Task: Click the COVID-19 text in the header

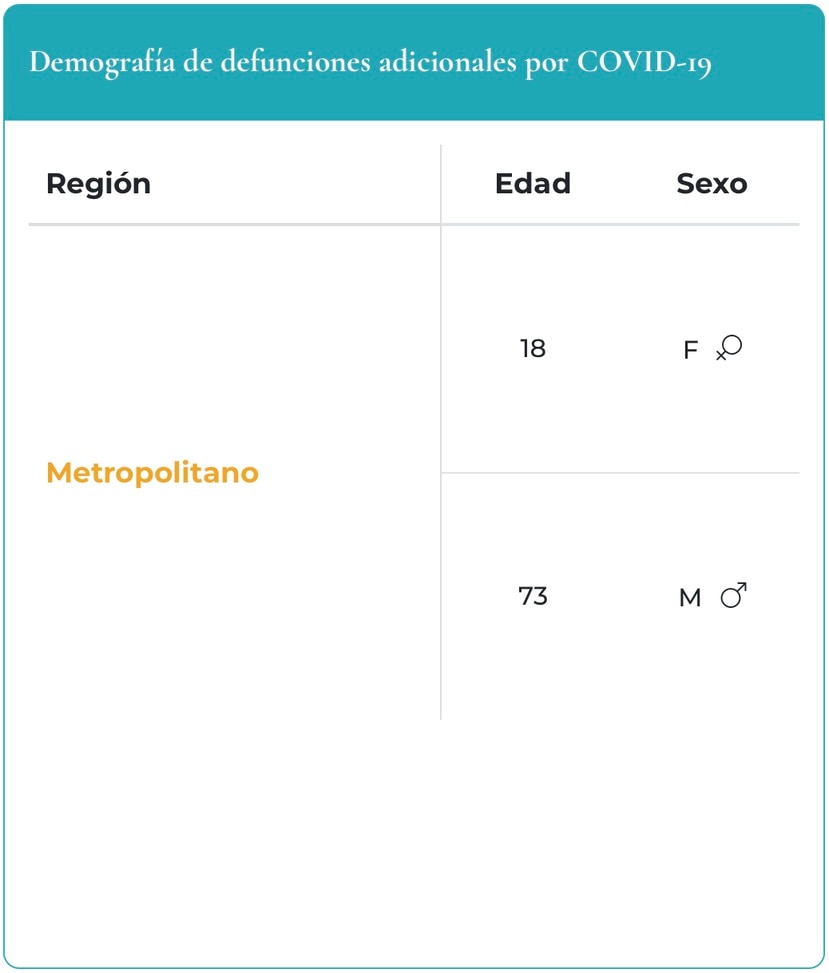Action: coord(644,62)
